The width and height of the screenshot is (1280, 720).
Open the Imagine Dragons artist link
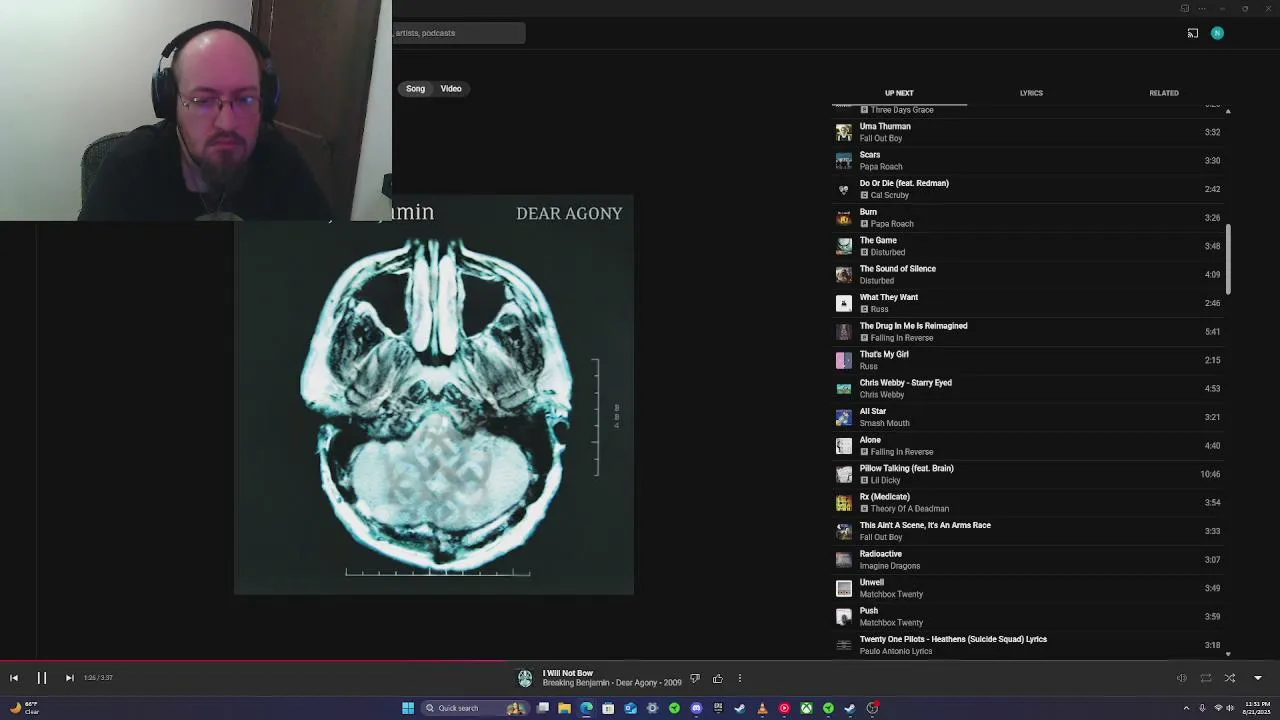[890, 566]
